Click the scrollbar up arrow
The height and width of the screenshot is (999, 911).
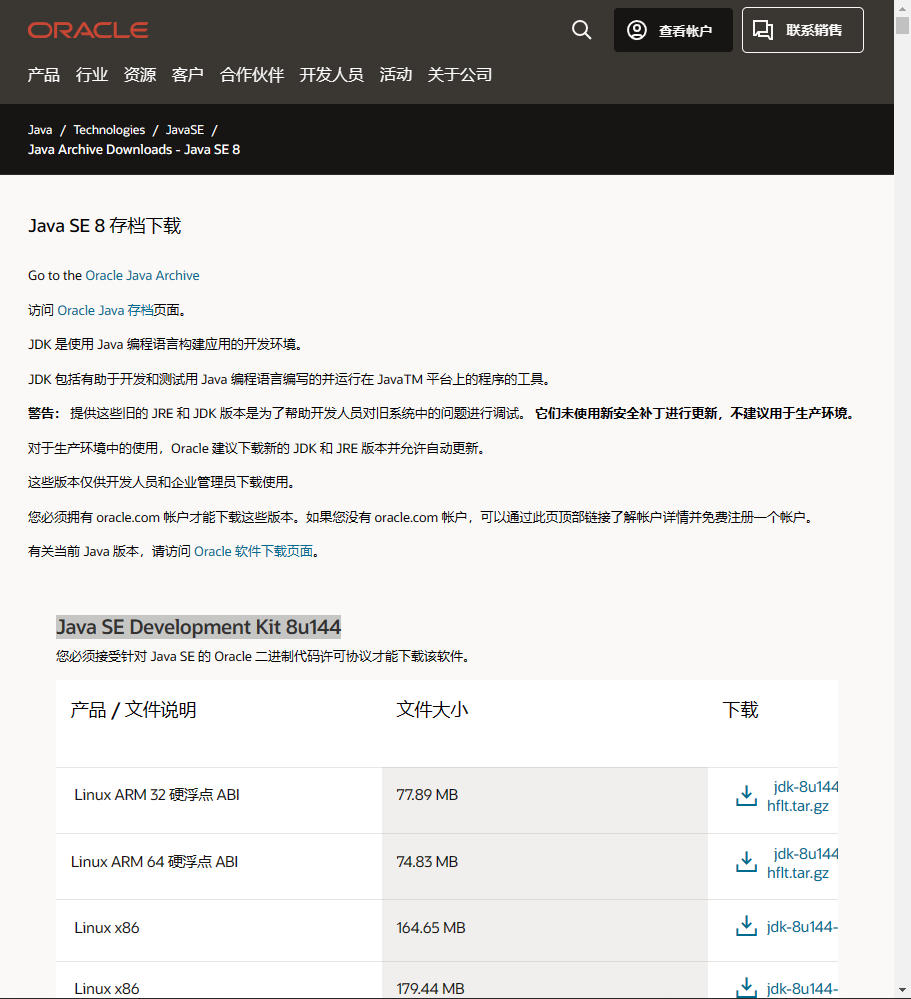[x=902, y=8]
